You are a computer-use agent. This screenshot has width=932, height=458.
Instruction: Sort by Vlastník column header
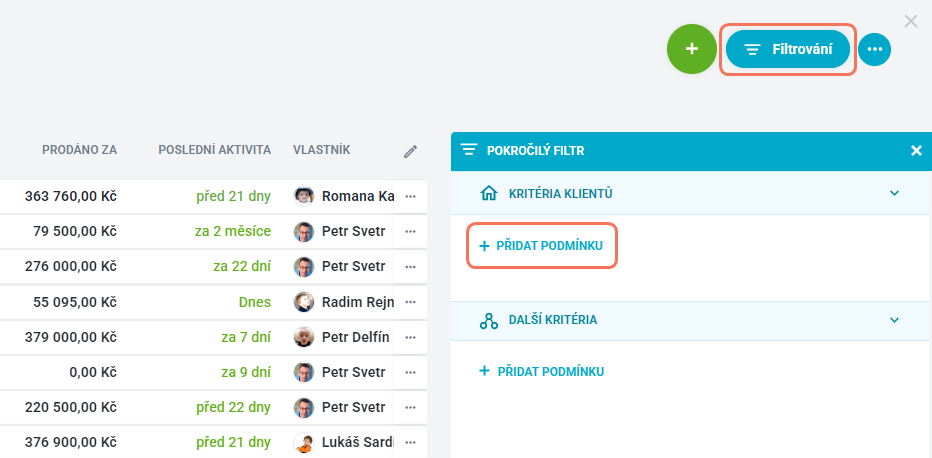[x=322, y=150]
